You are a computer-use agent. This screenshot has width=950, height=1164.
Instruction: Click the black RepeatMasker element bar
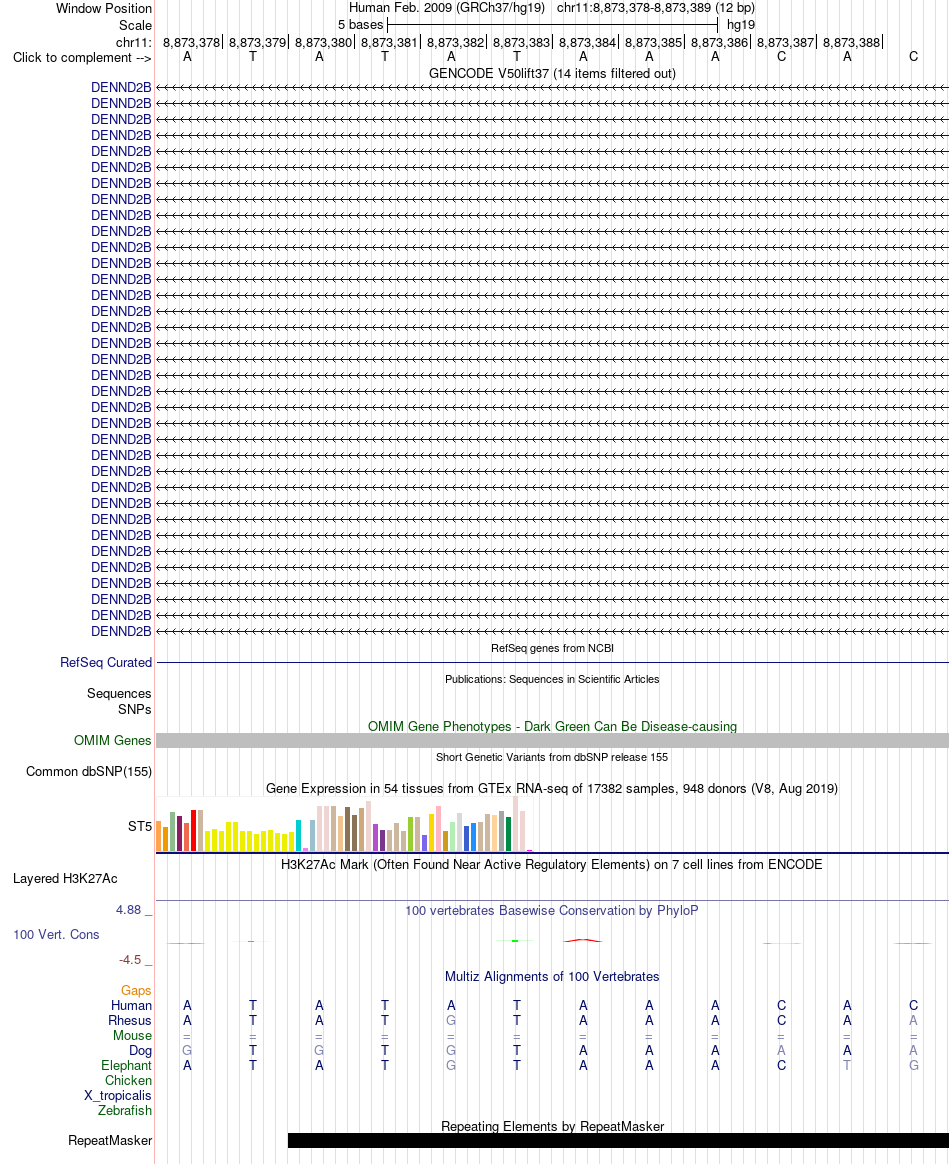pos(618,1140)
